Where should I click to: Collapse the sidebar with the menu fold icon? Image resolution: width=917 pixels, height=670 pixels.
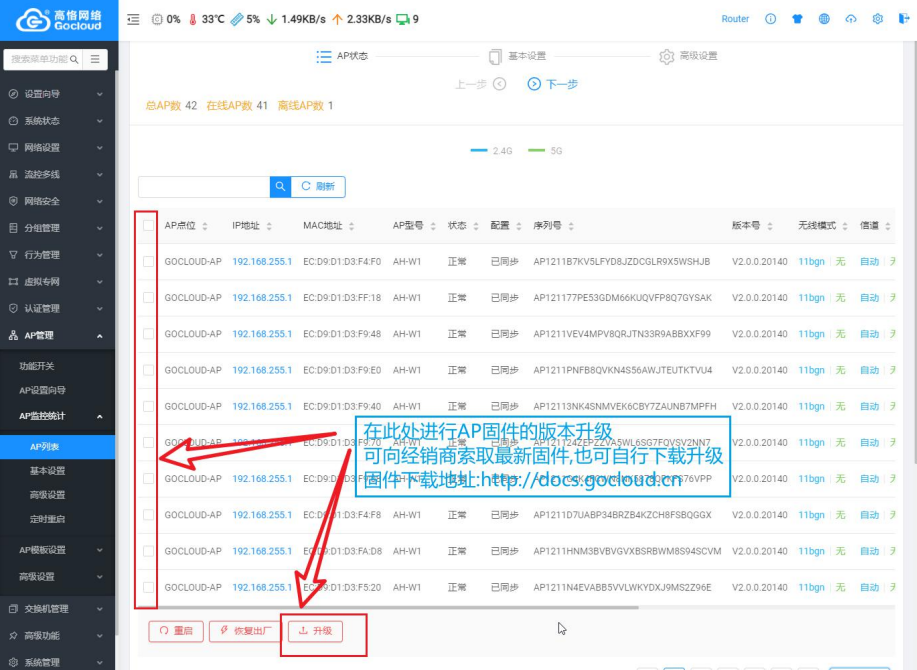[133, 19]
